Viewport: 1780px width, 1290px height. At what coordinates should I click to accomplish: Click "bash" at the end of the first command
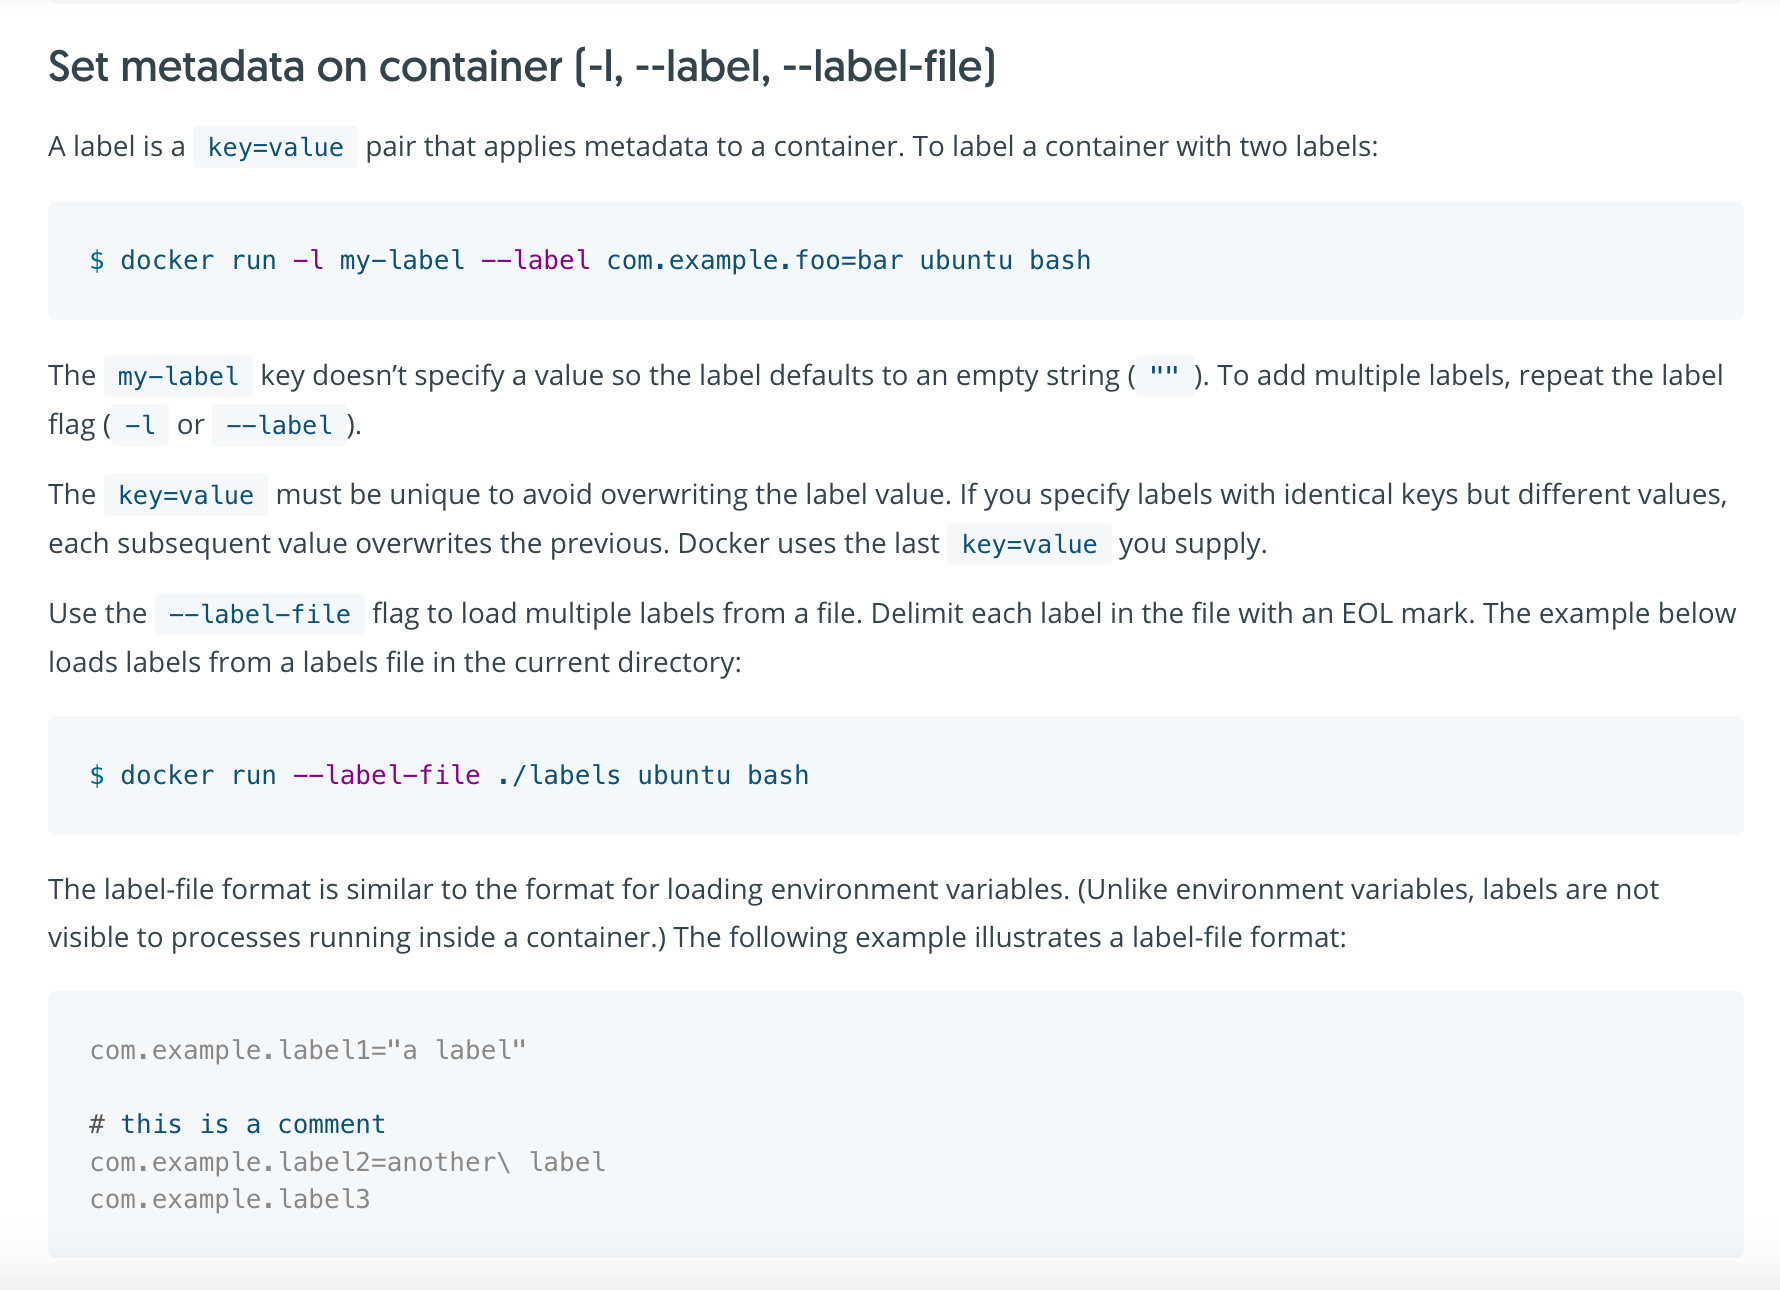(1060, 261)
